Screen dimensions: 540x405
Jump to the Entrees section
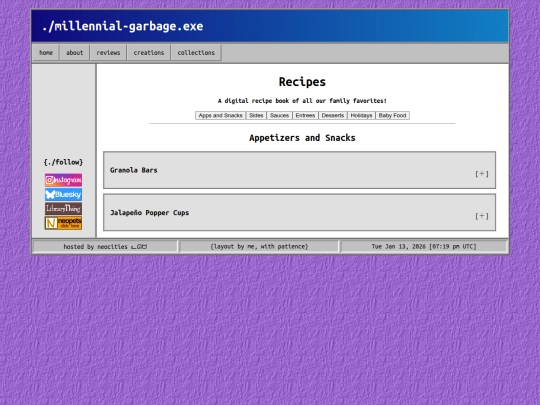pos(305,115)
